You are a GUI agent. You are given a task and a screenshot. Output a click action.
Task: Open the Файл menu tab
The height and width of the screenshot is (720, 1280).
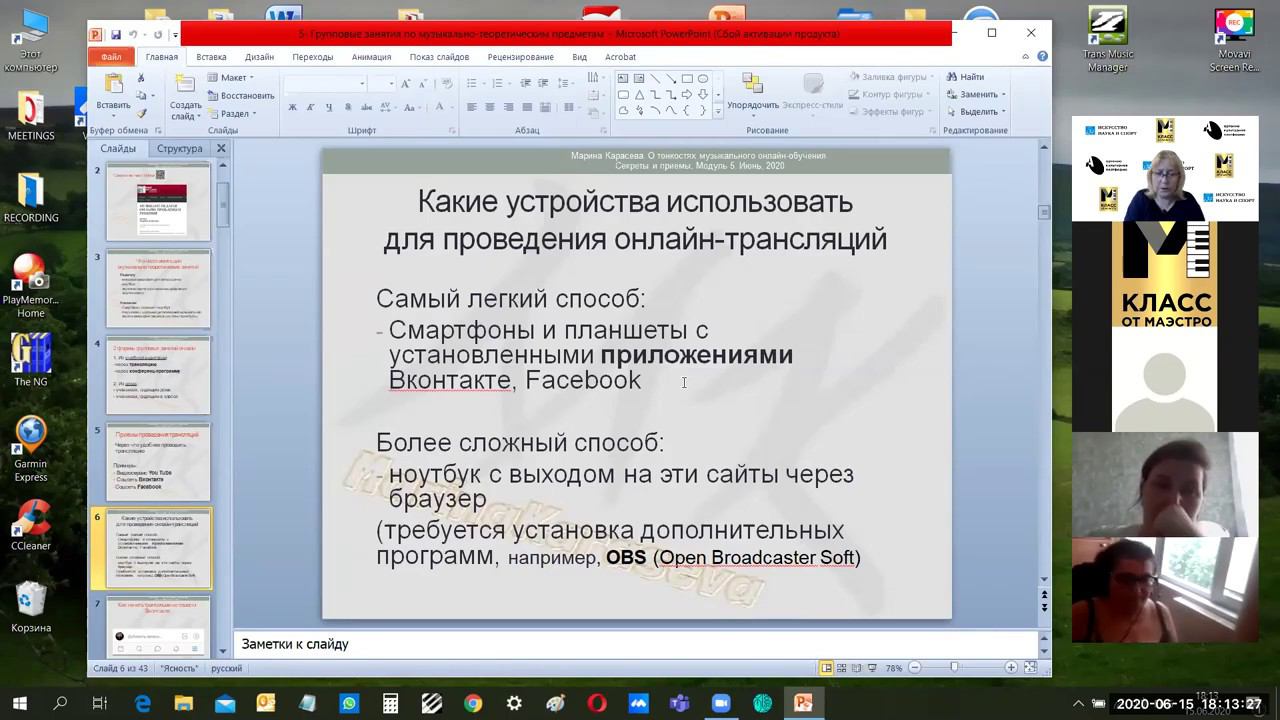click(x=111, y=57)
